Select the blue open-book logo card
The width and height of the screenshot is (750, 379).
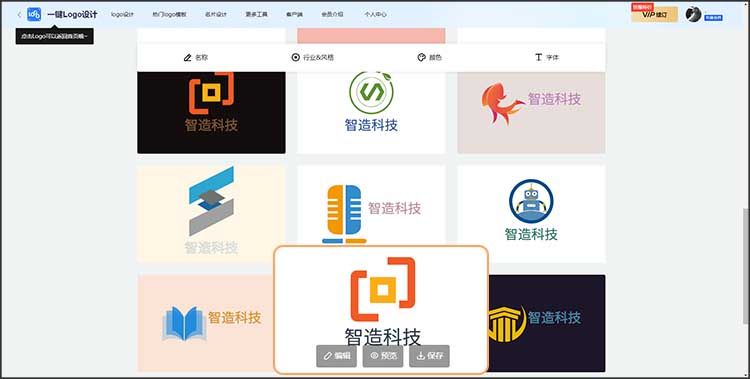tap(206, 323)
